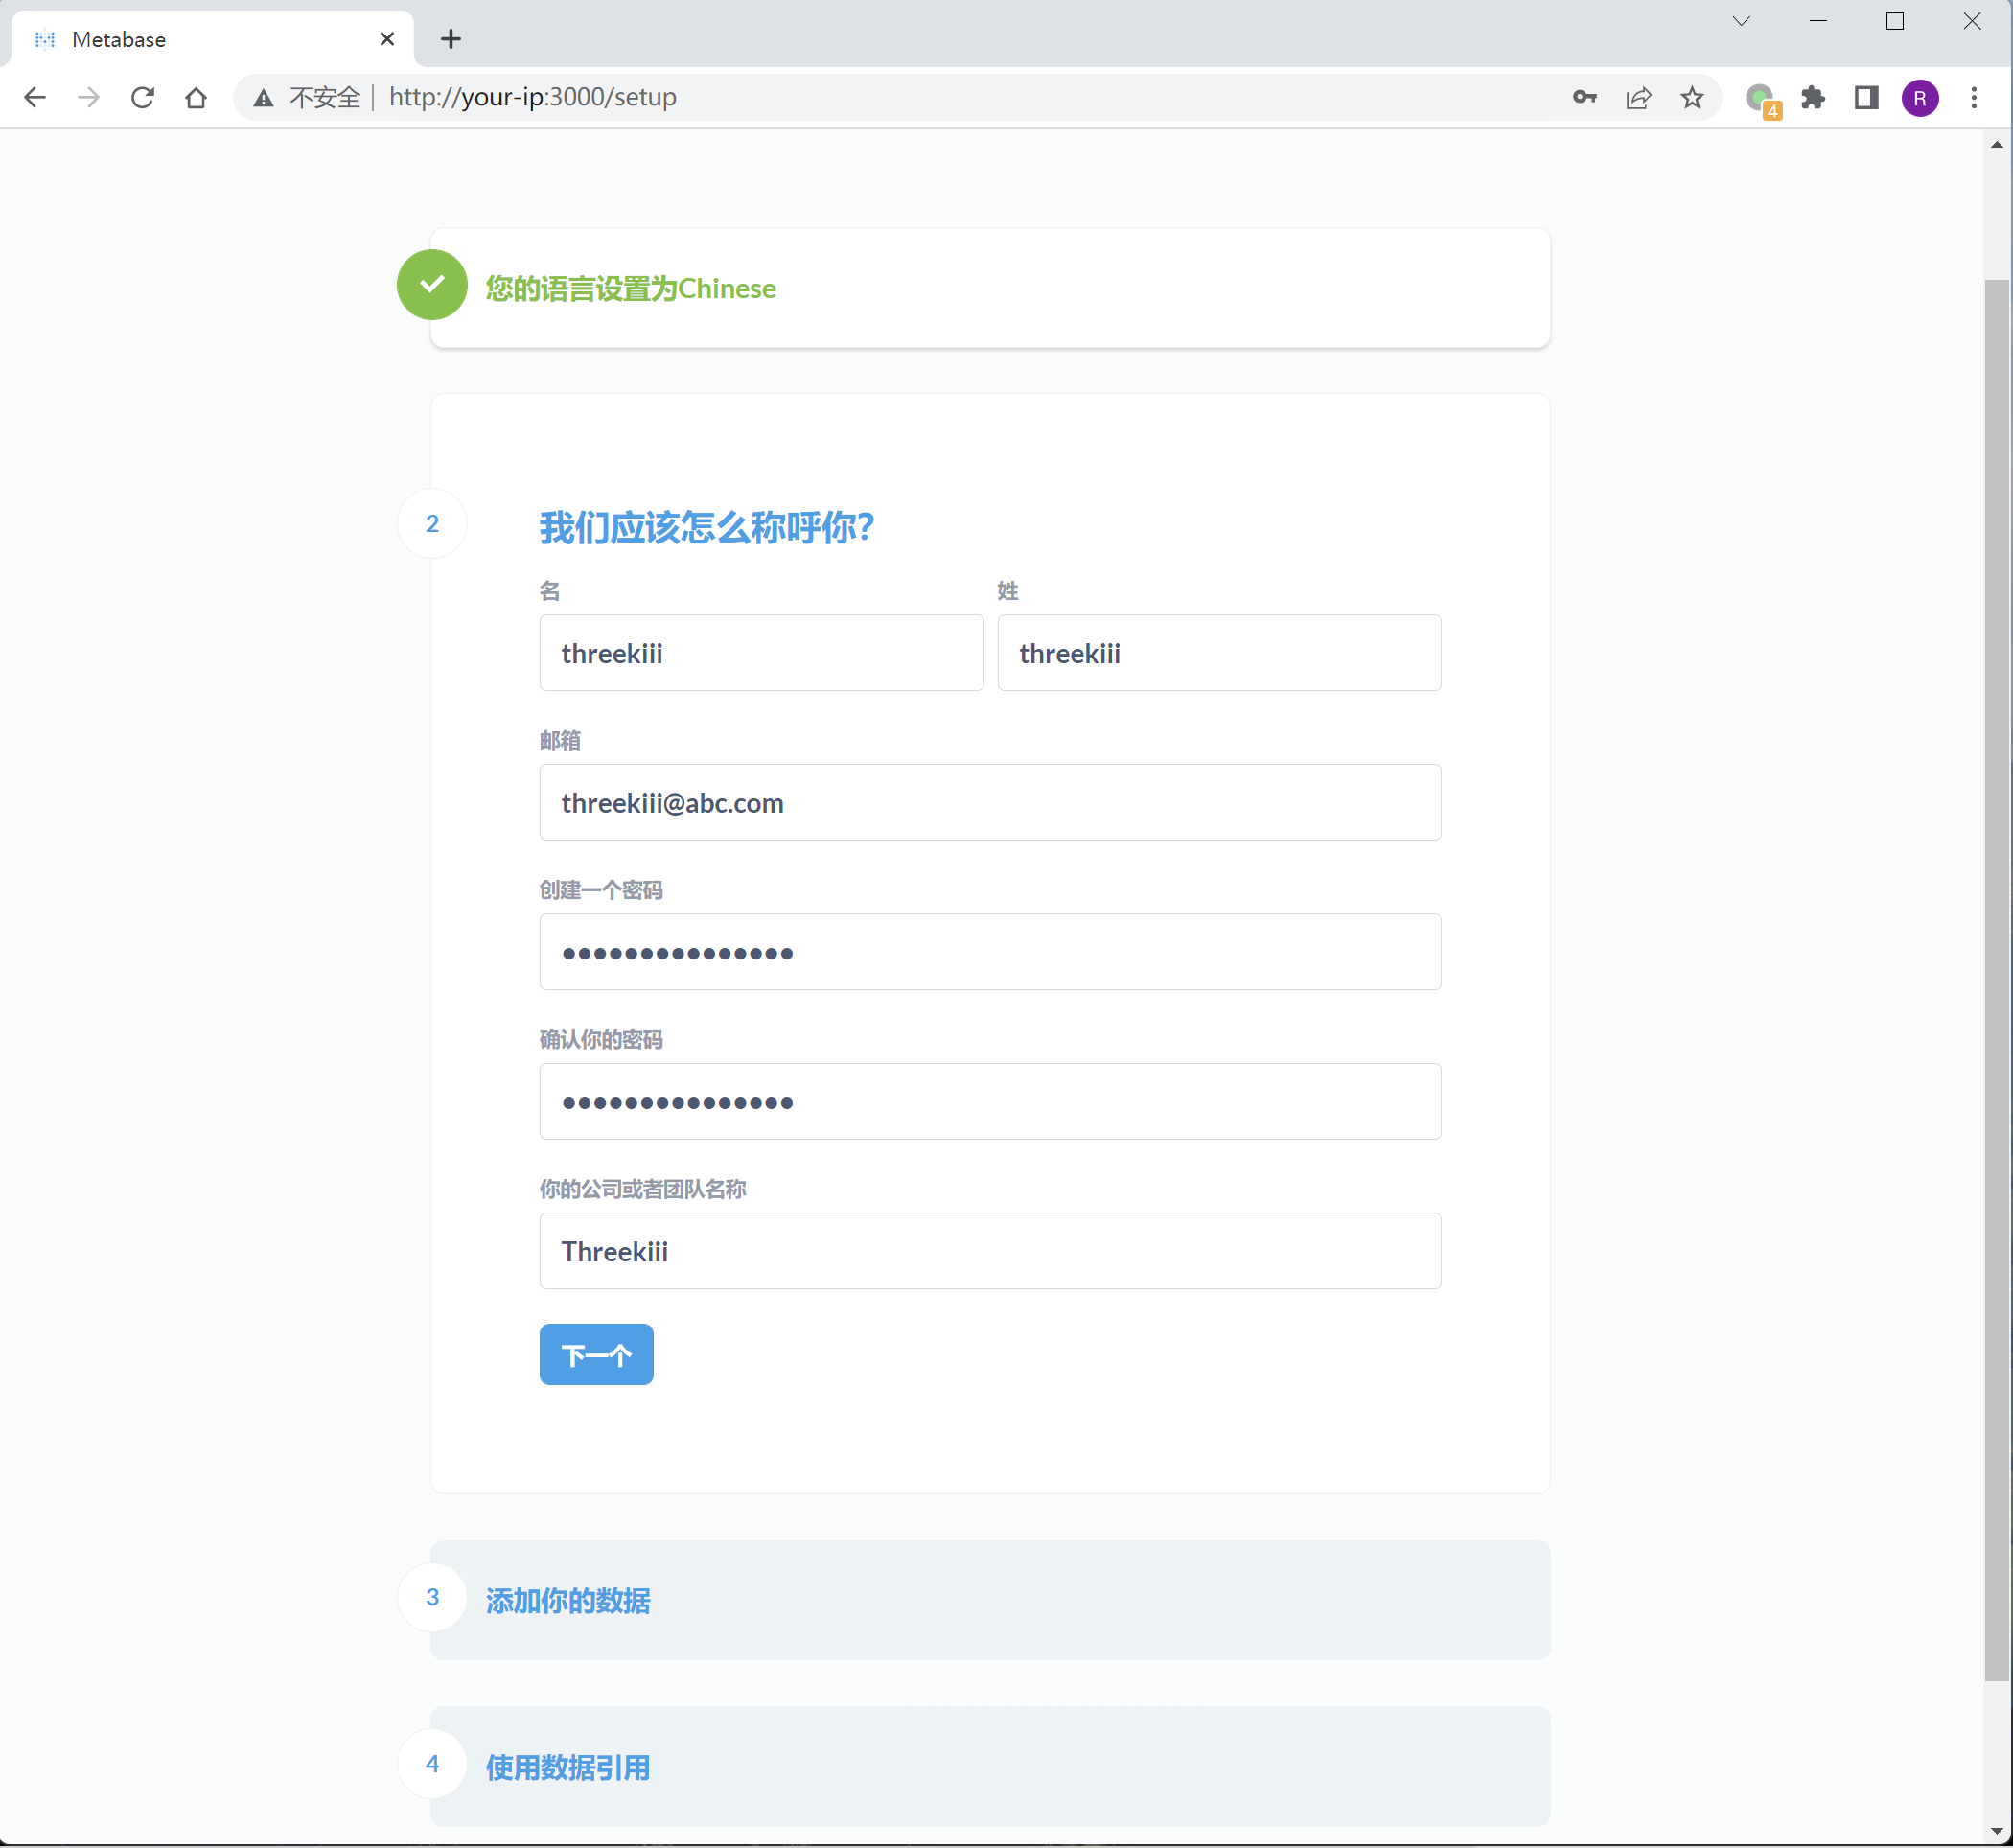This screenshot has width=2013, height=1848.
Task: Open the extensions puzzle icon
Action: (x=1813, y=97)
